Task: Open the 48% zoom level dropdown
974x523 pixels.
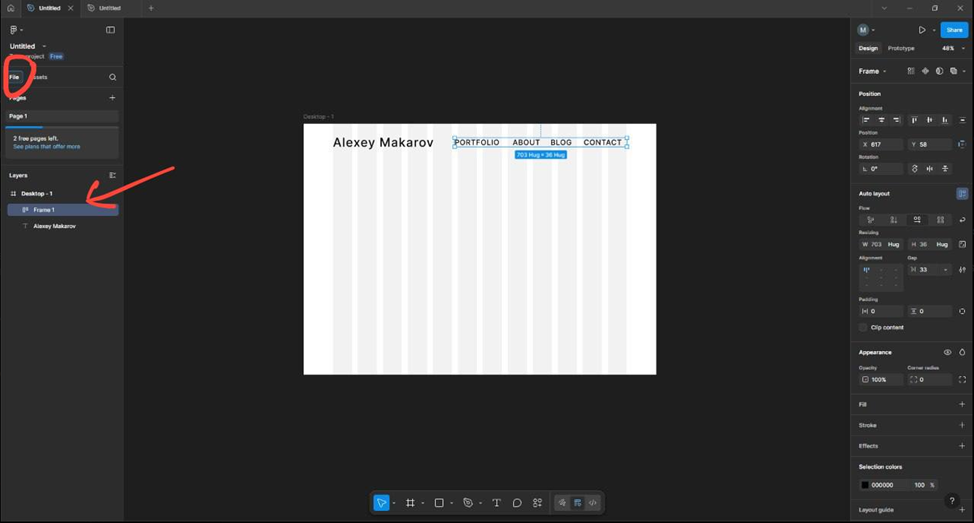Action: pyautogui.click(x=950, y=48)
